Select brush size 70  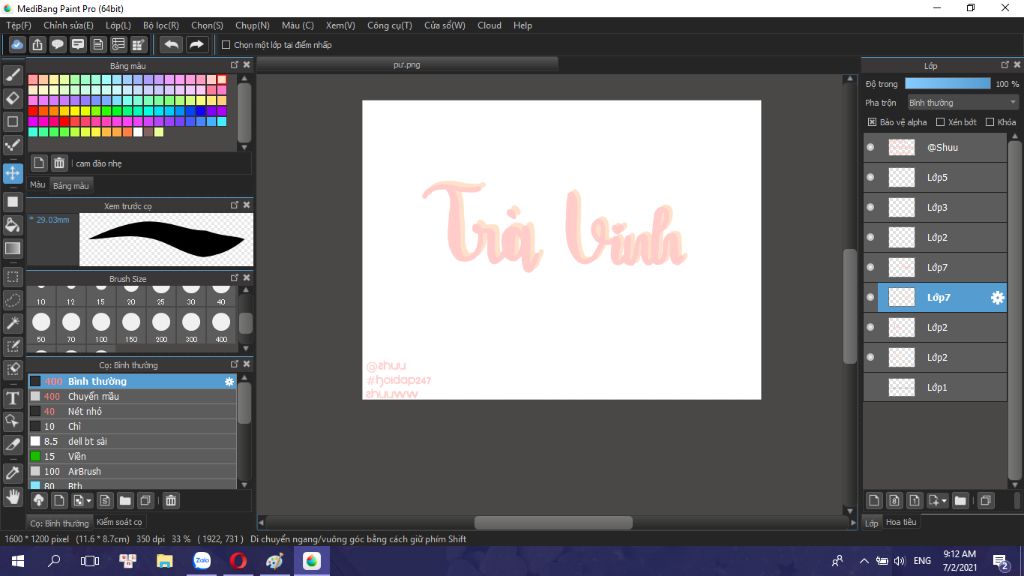click(x=71, y=327)
